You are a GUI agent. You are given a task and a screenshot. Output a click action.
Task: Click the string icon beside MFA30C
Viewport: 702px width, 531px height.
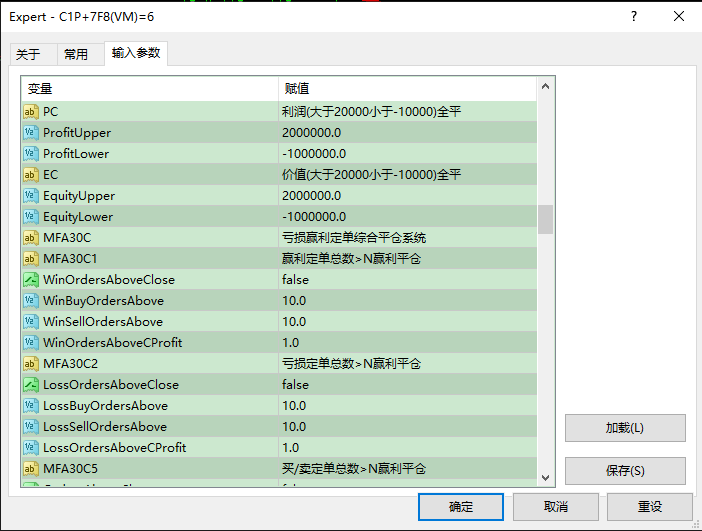click(30, 238)
